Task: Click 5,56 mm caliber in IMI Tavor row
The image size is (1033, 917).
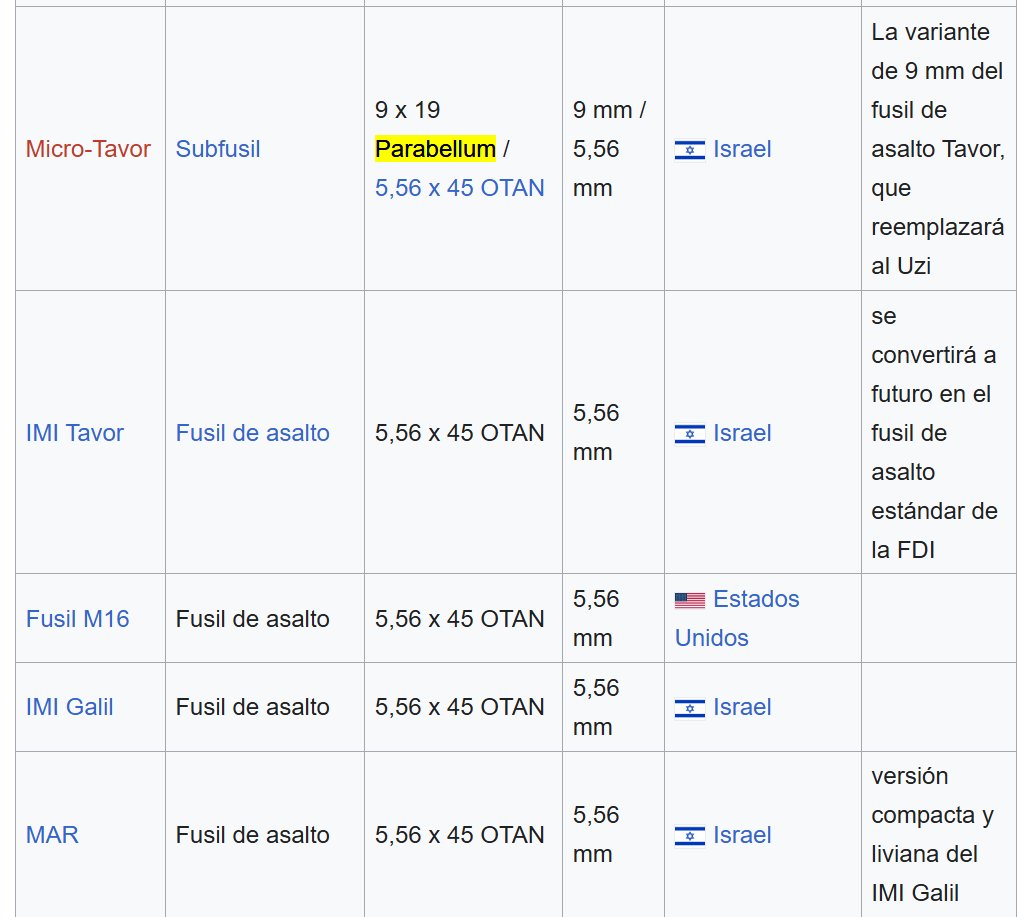Action: [596, 433]
